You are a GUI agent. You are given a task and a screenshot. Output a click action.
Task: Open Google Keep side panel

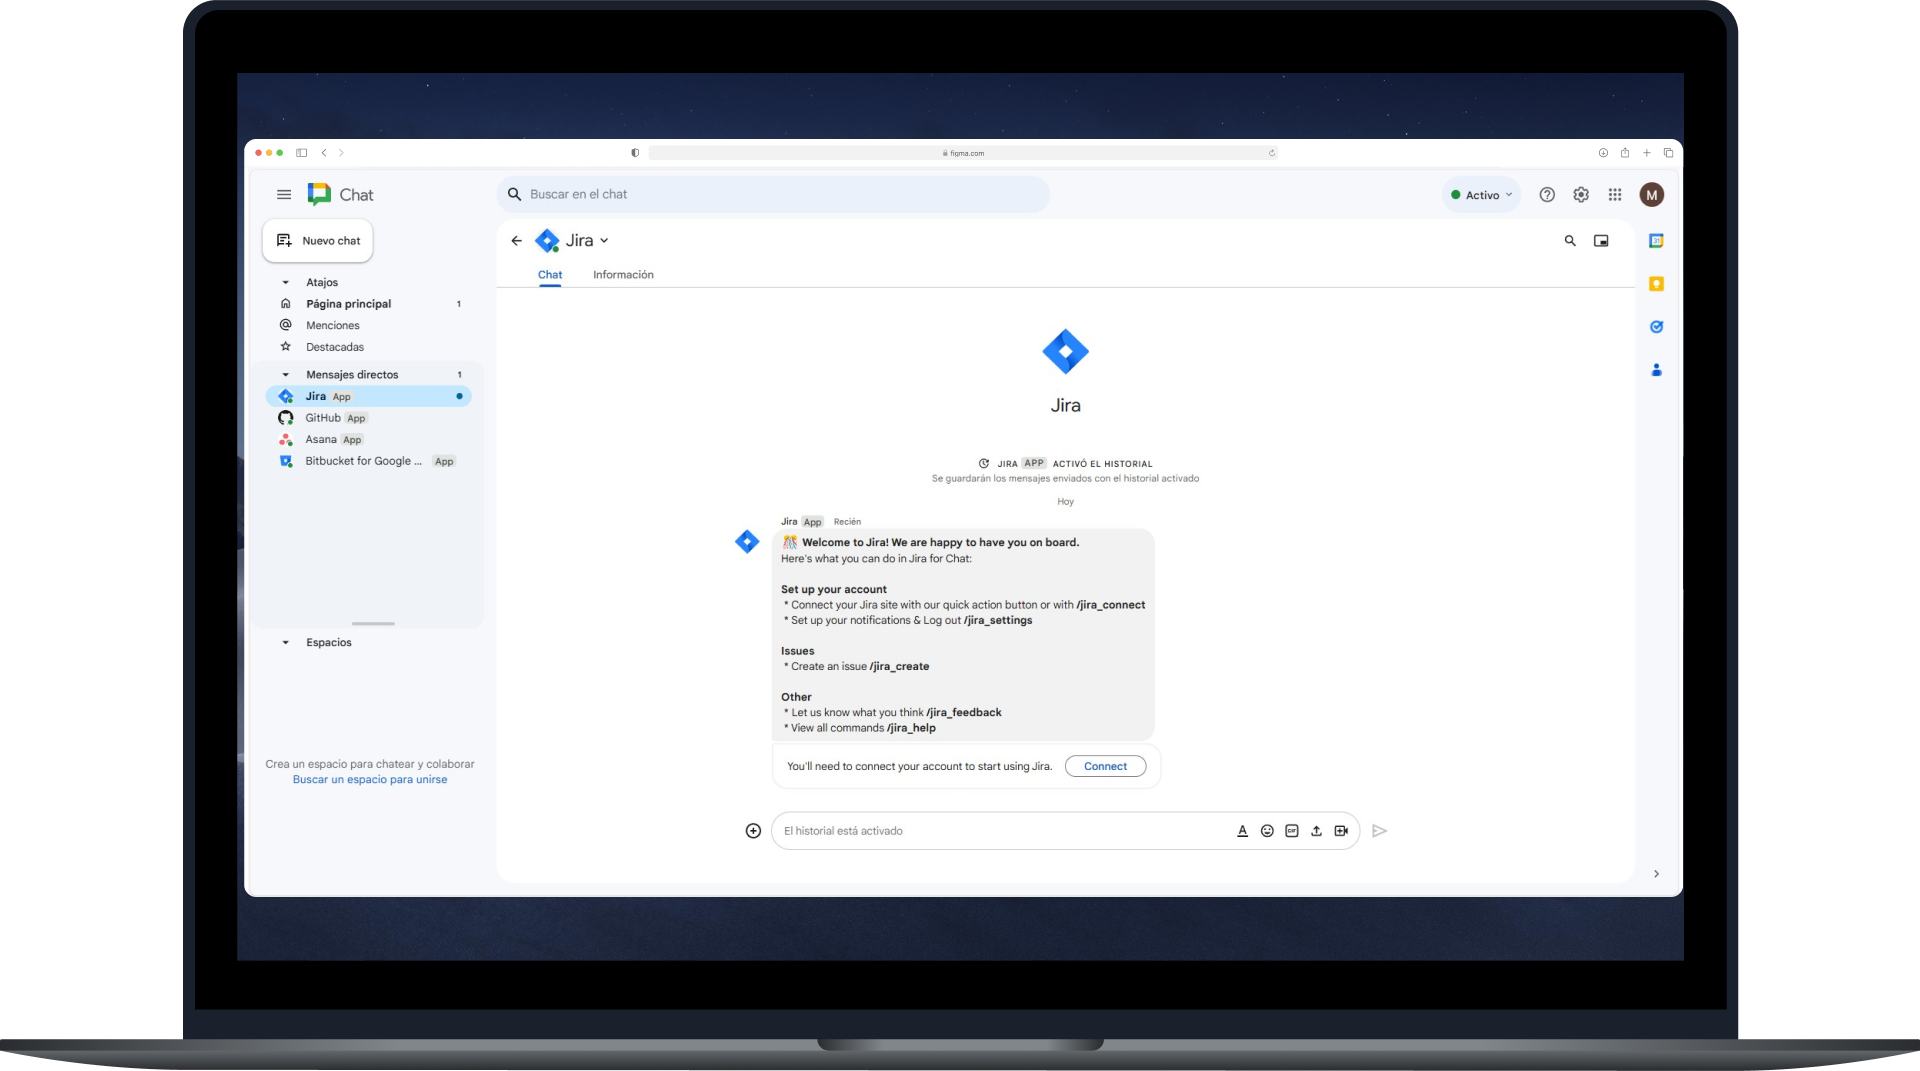[x=1656, y=284]
